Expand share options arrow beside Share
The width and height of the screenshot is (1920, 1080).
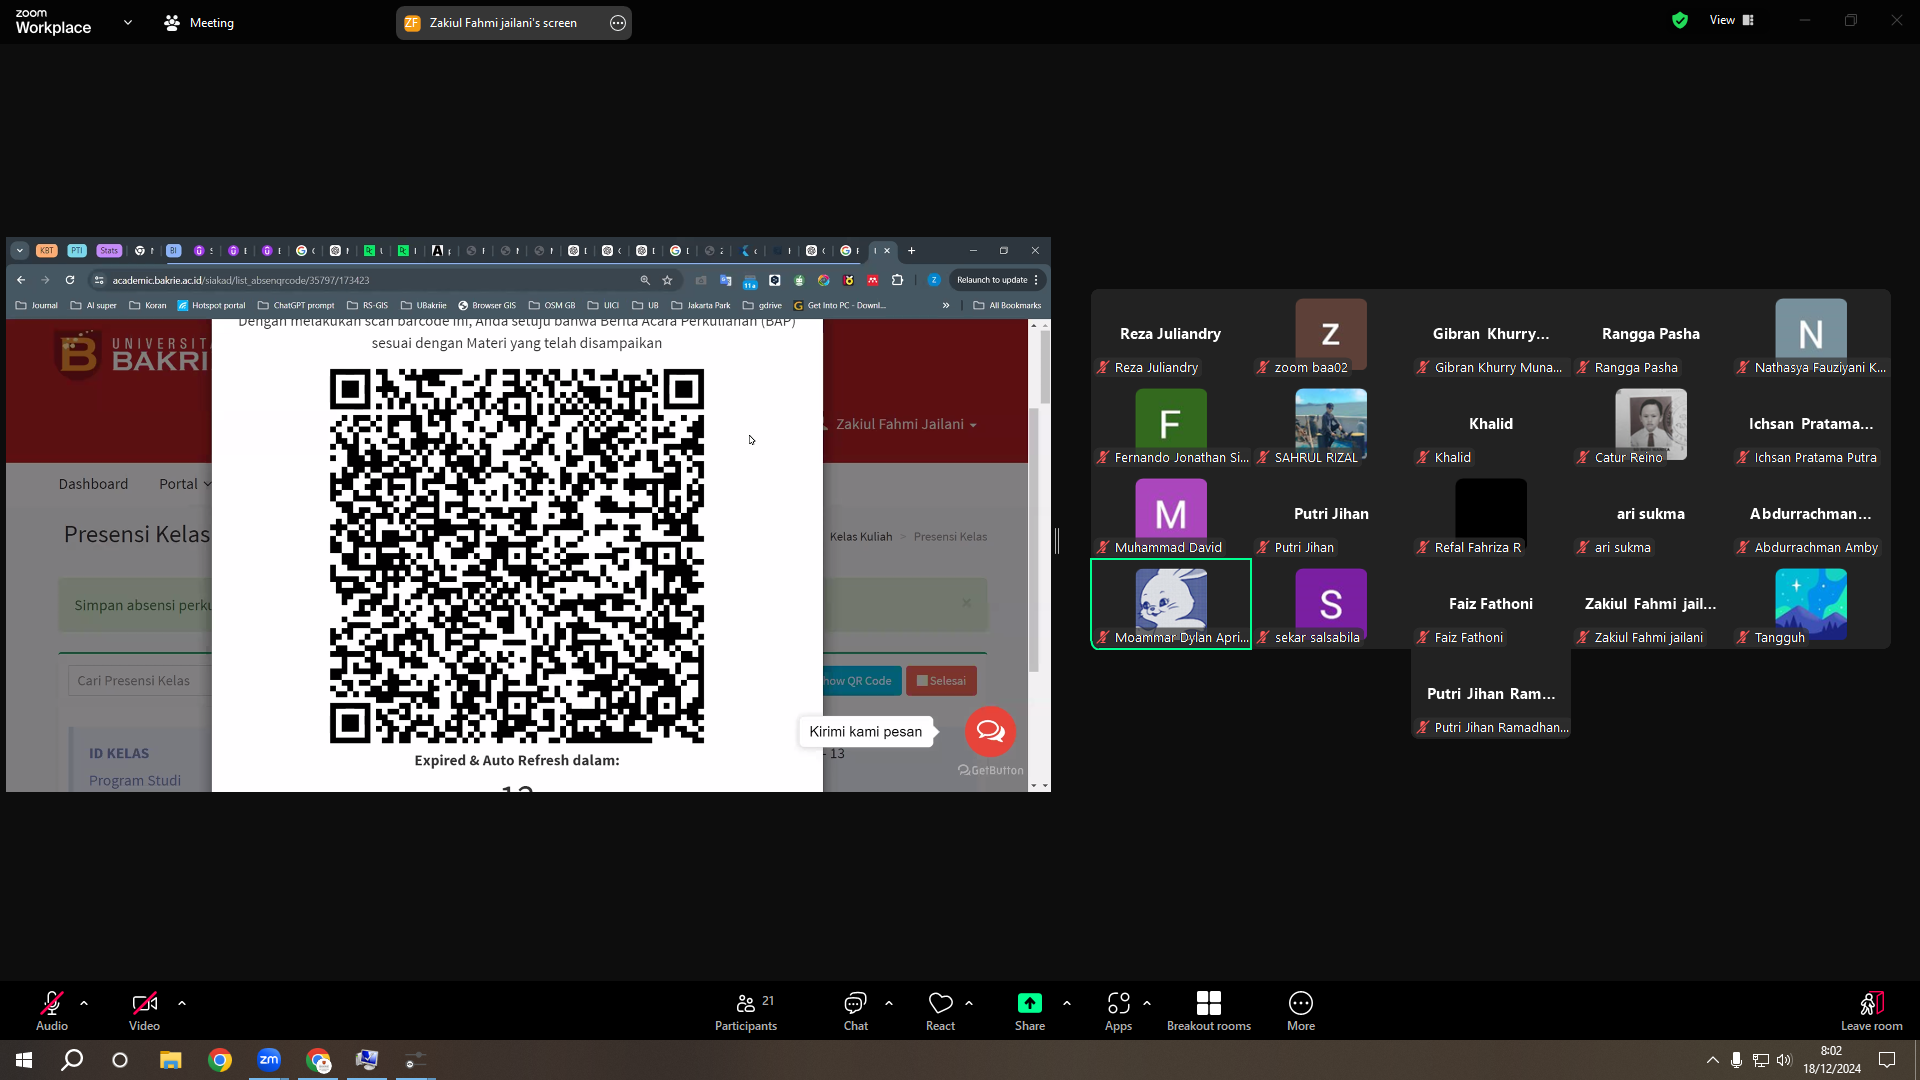pos(1067,1003)
